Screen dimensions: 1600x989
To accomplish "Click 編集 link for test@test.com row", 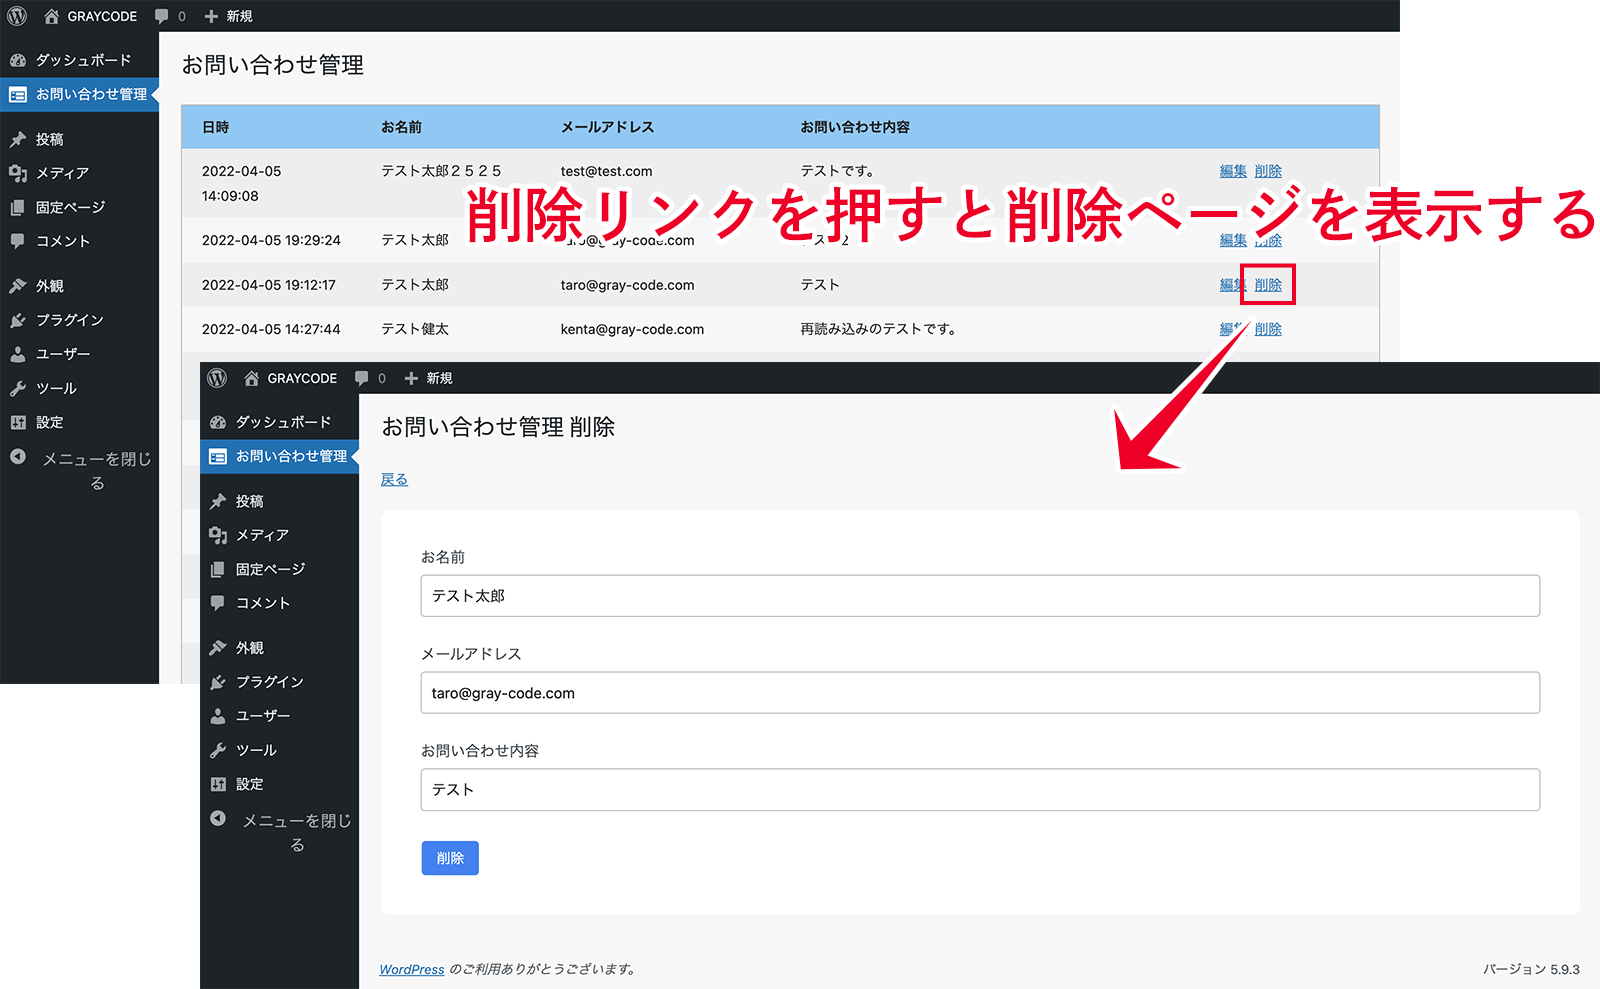I will pos(1233,171).
